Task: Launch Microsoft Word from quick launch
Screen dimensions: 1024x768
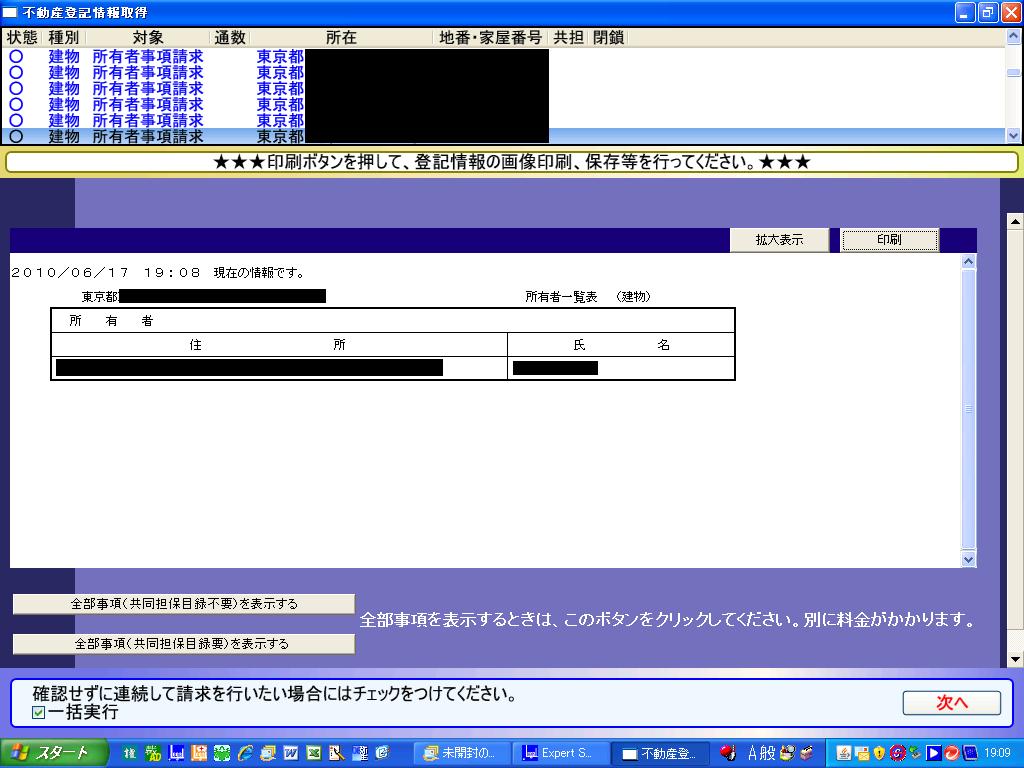Action: [x=291, y=753]
